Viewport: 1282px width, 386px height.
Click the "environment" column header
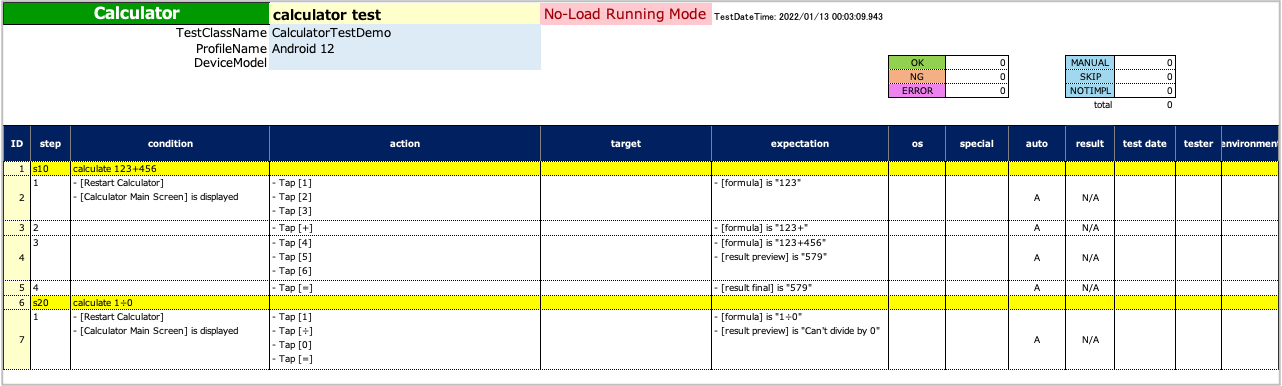point(1250,144)
